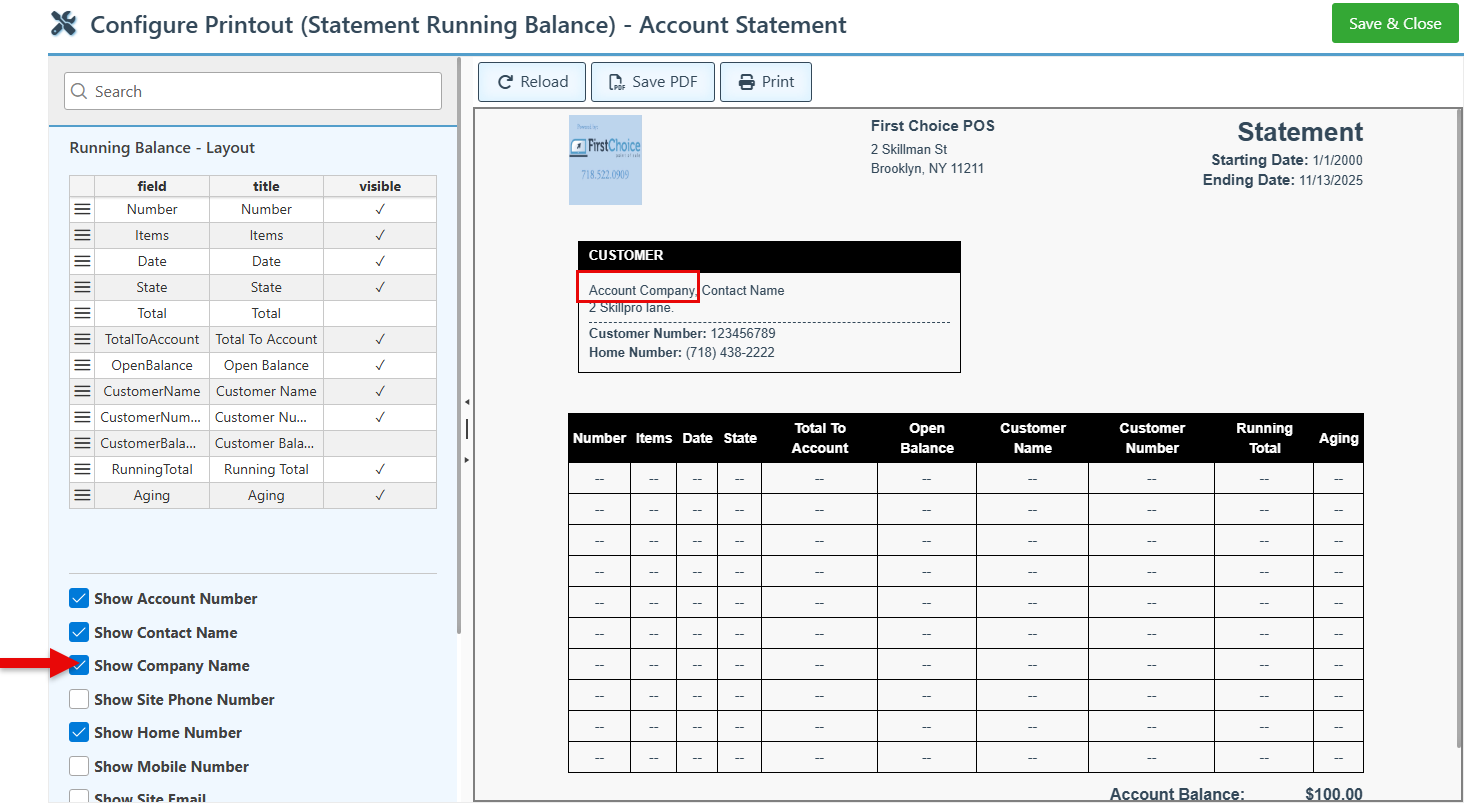The width and height of the screenshot is (1468, 808).
Task: Click the drag handle for RunningTotal row
Action: coord(82,470)
